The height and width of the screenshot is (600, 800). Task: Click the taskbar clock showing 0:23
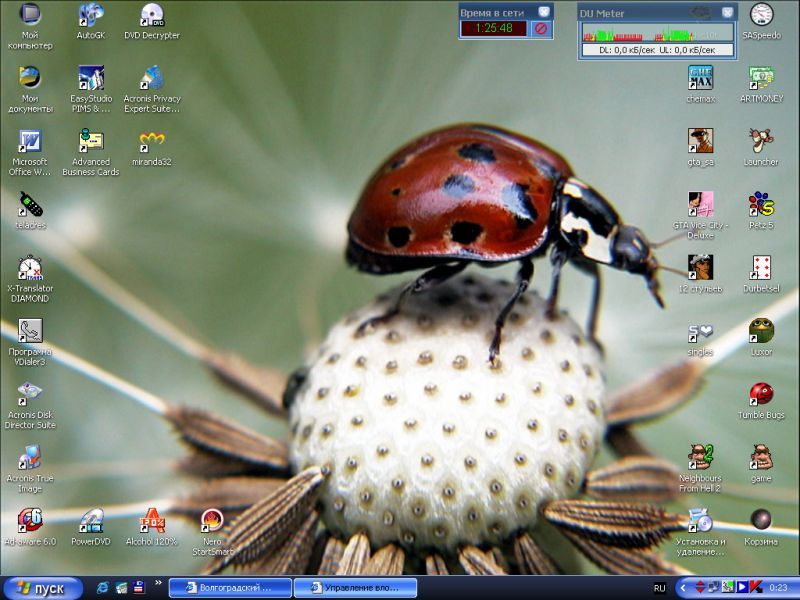tap(778, 588)
